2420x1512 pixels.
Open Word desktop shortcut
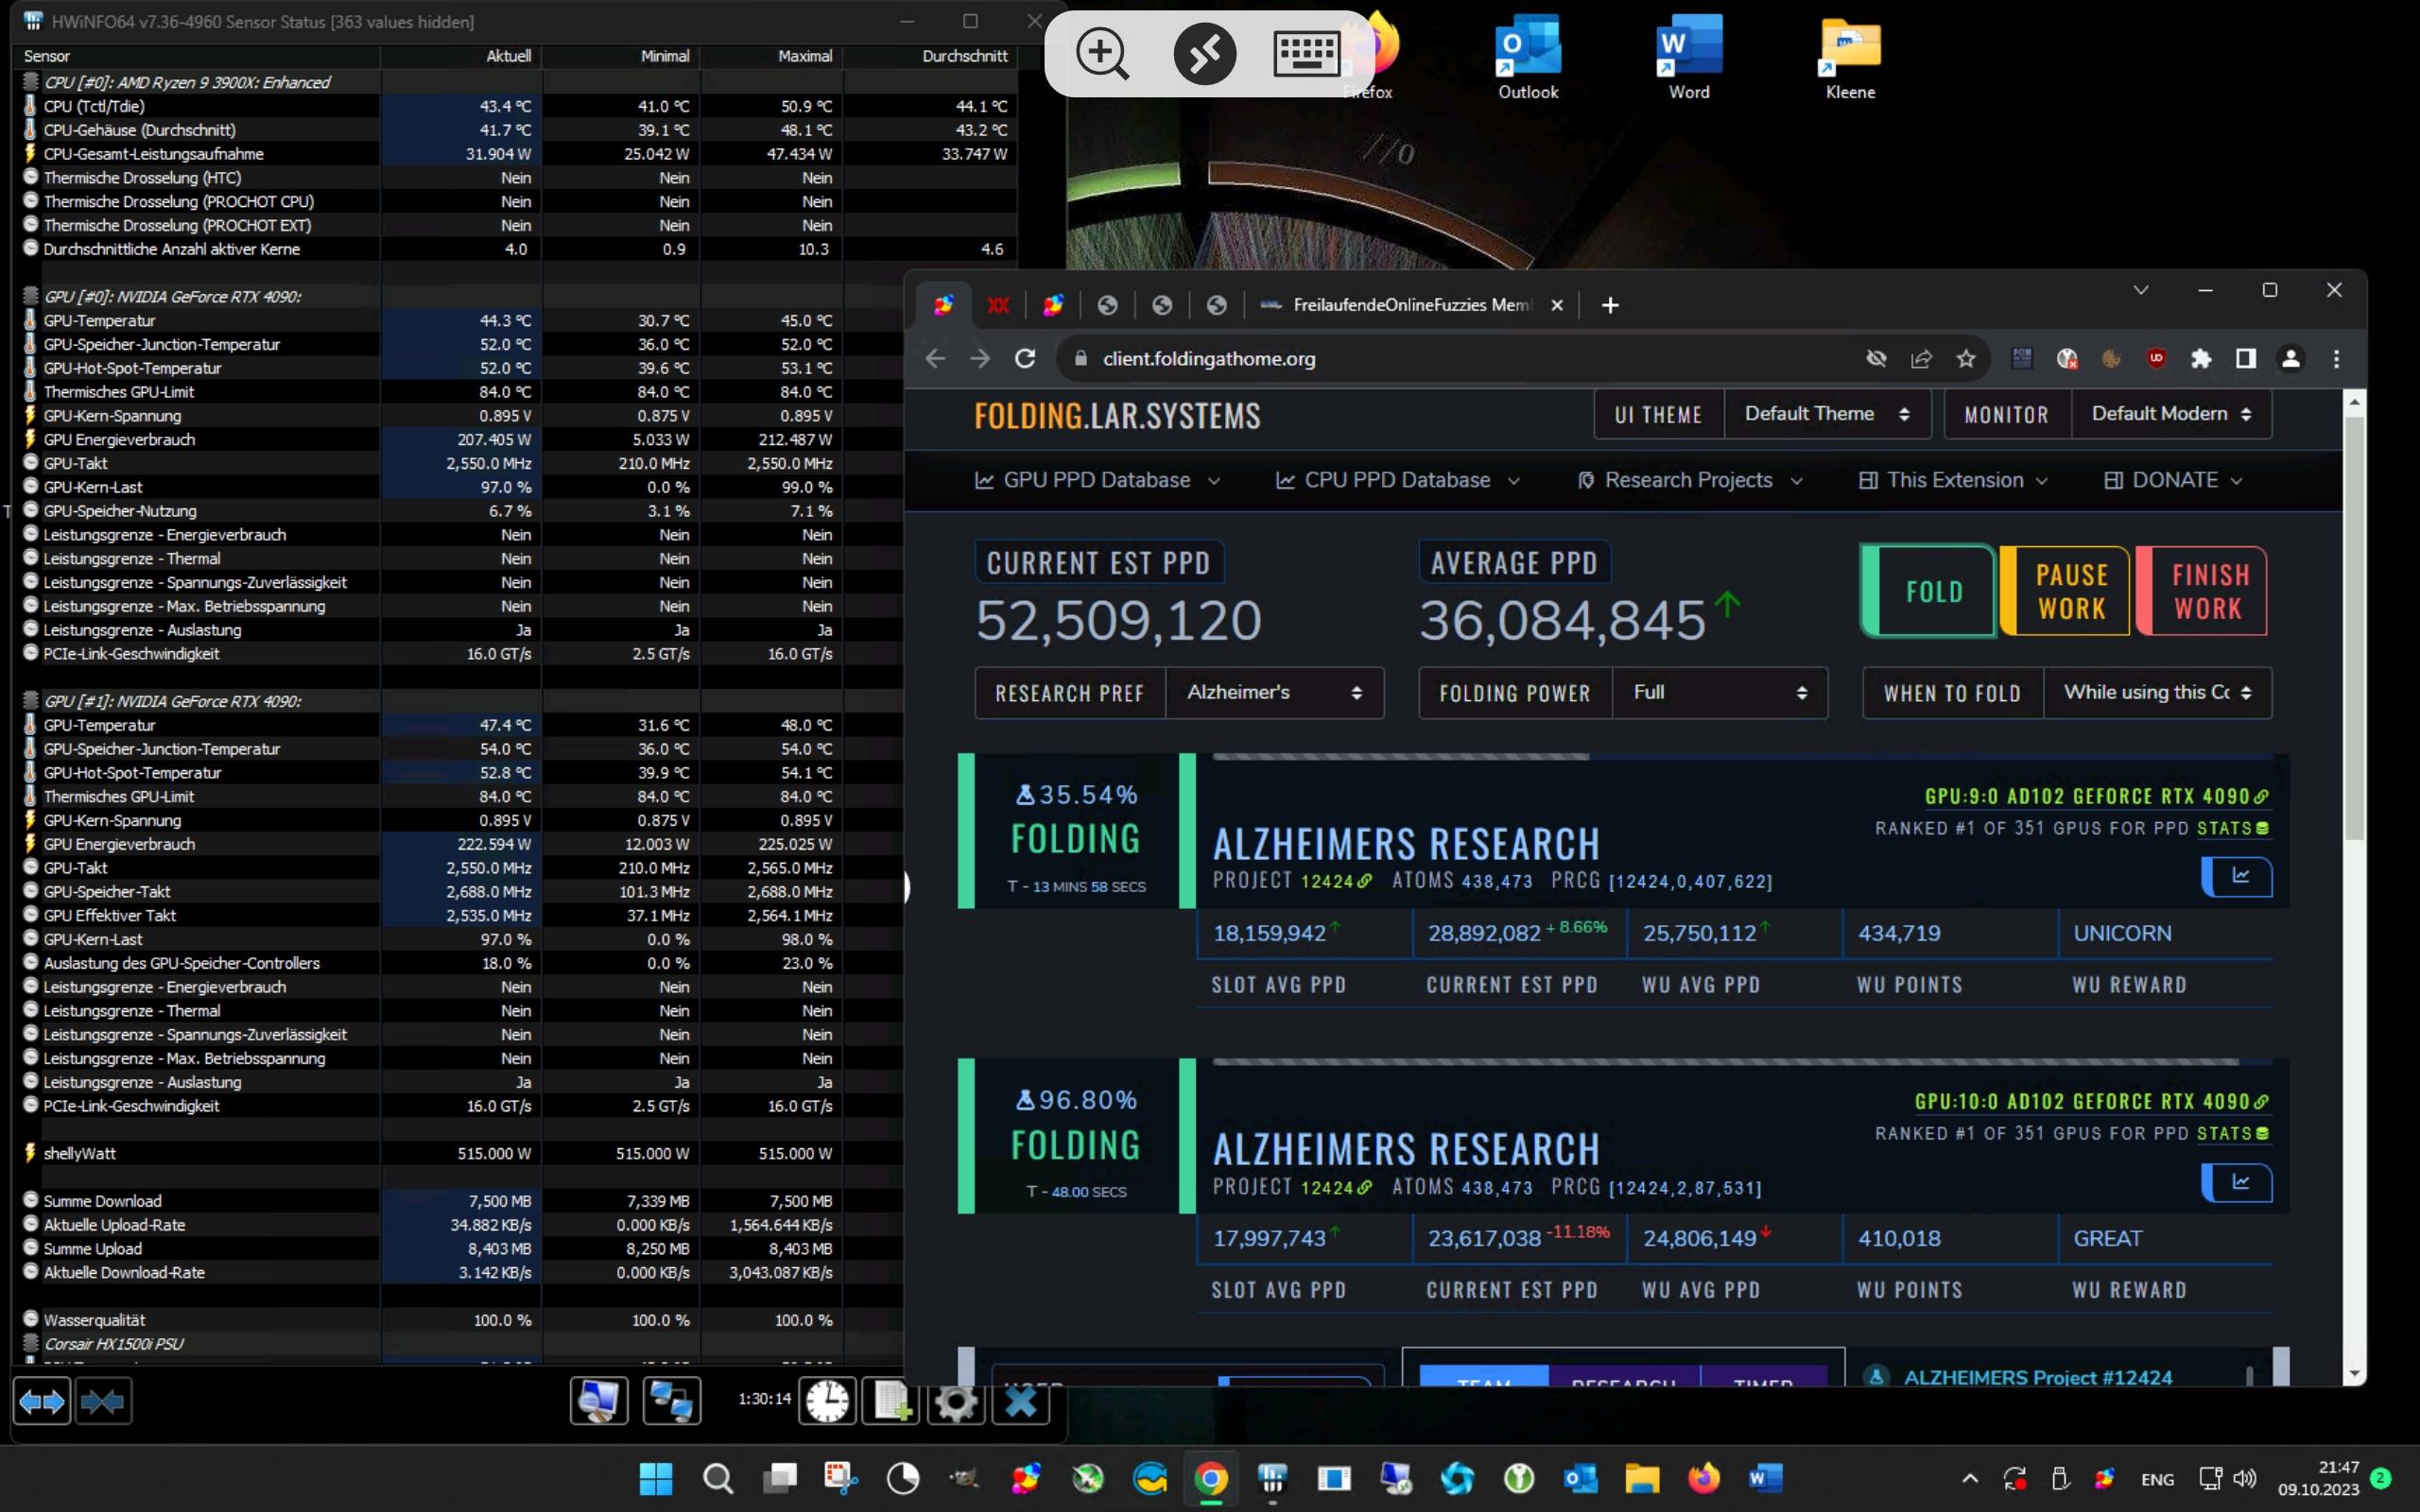point(1689,59)
